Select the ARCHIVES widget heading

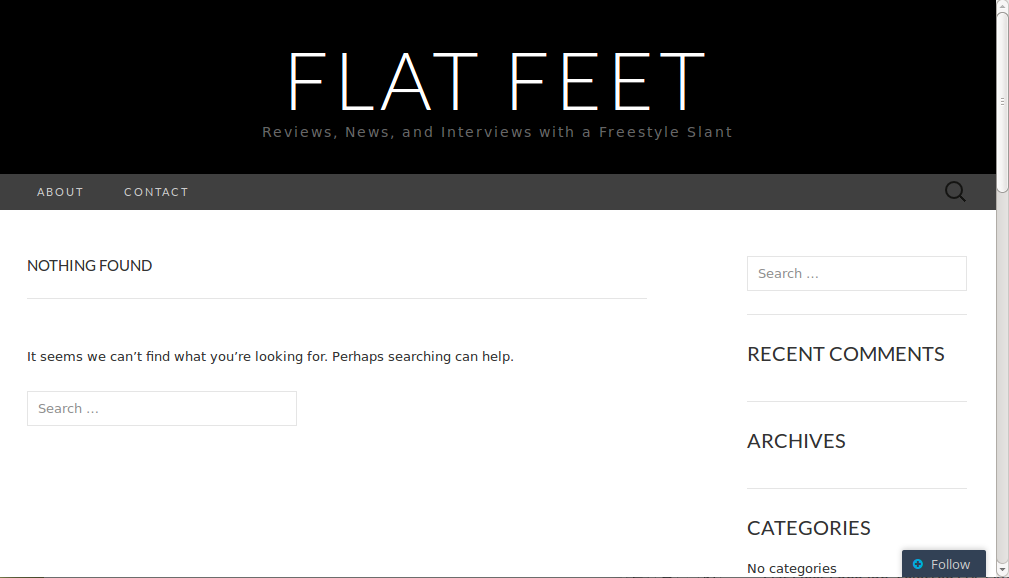click(796, 441)
